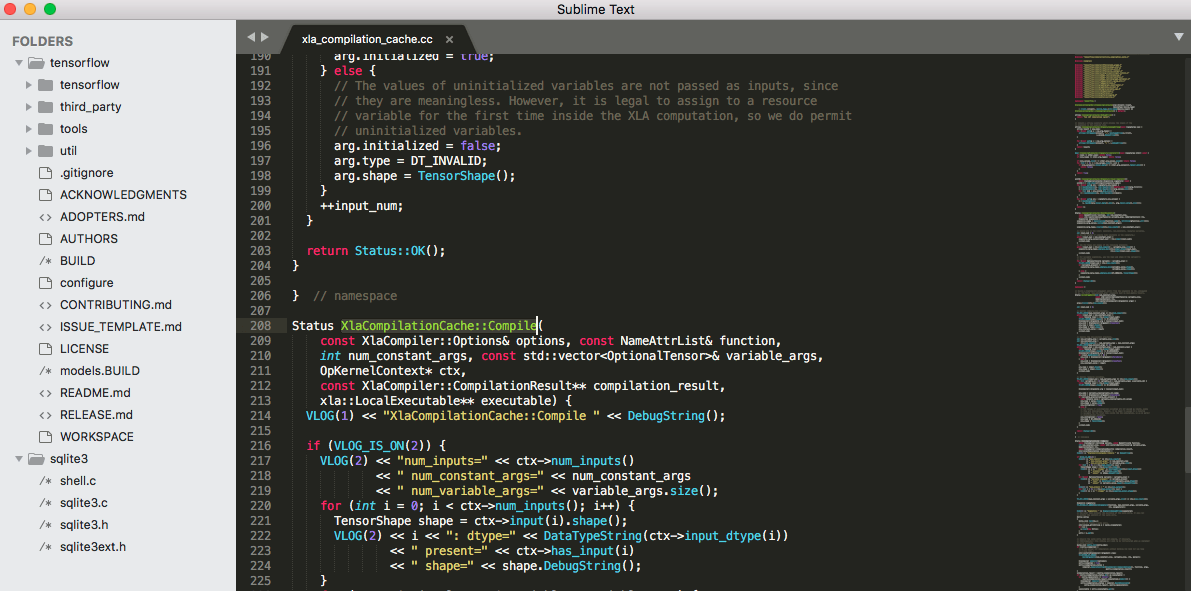Image resolution: width=1191 pixels, height=591 pixels.
Task: Go to next tab with right arrow
Action: 265,36
